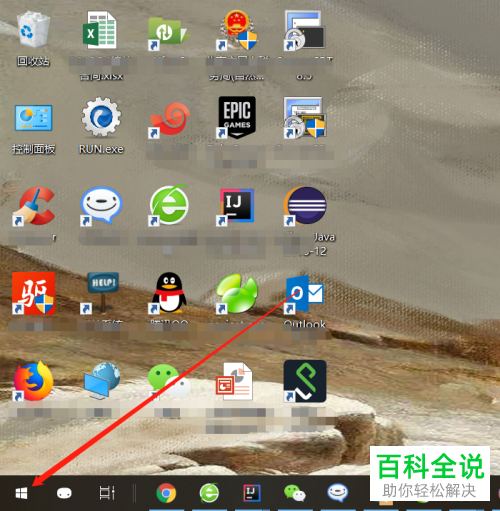The height and width of the screenshot is (511, 500).
Task: Open the network globe monitor icon
Action: click(102, 381)
